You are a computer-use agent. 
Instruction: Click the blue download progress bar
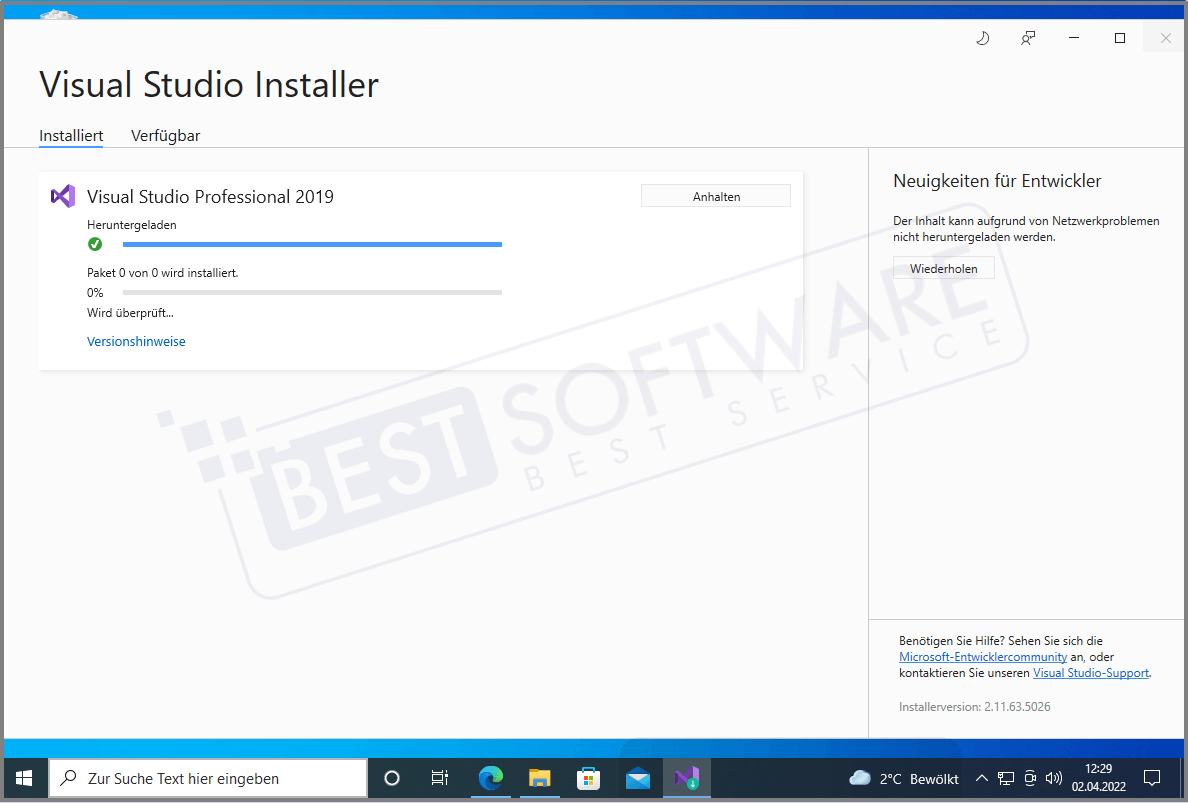click(311, 244)
